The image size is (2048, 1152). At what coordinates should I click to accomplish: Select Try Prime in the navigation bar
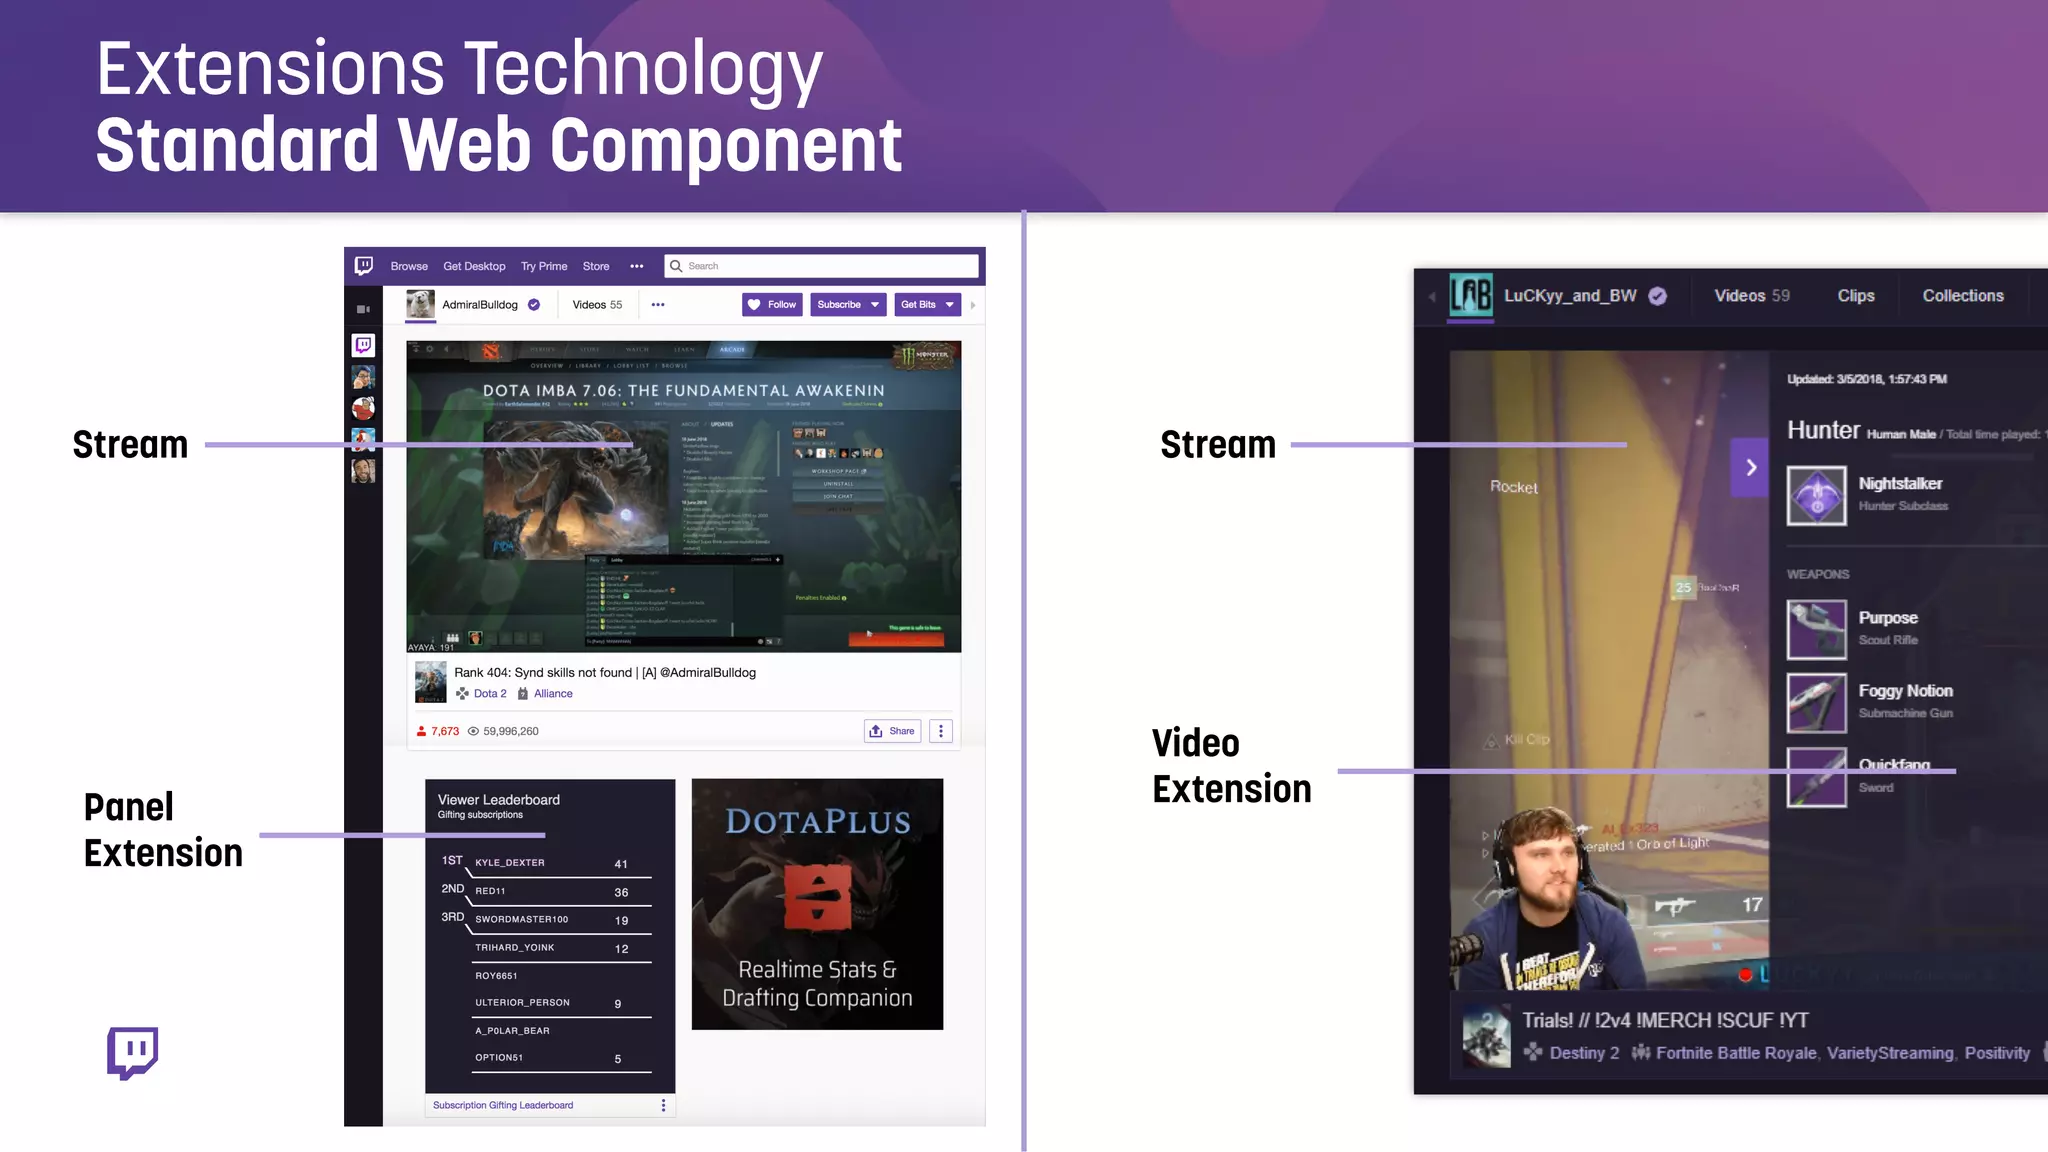coord(544,266)
